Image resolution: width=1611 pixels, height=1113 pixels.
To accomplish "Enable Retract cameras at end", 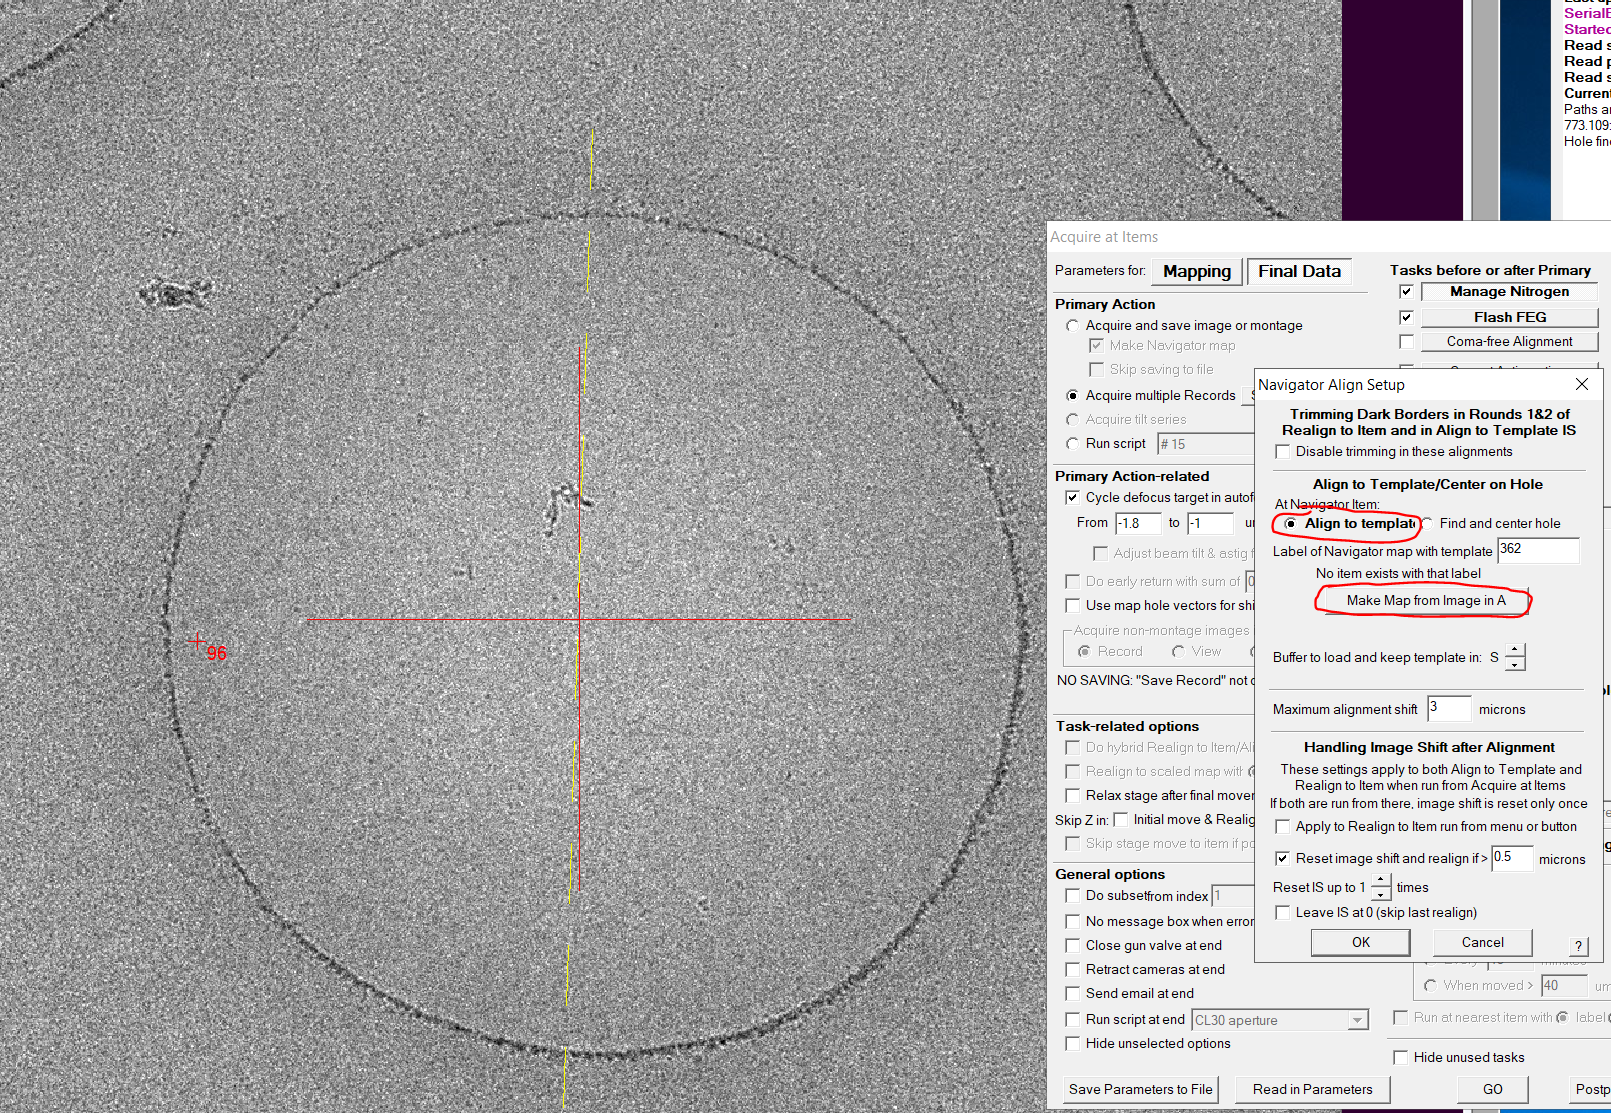I will point(1073,970).
